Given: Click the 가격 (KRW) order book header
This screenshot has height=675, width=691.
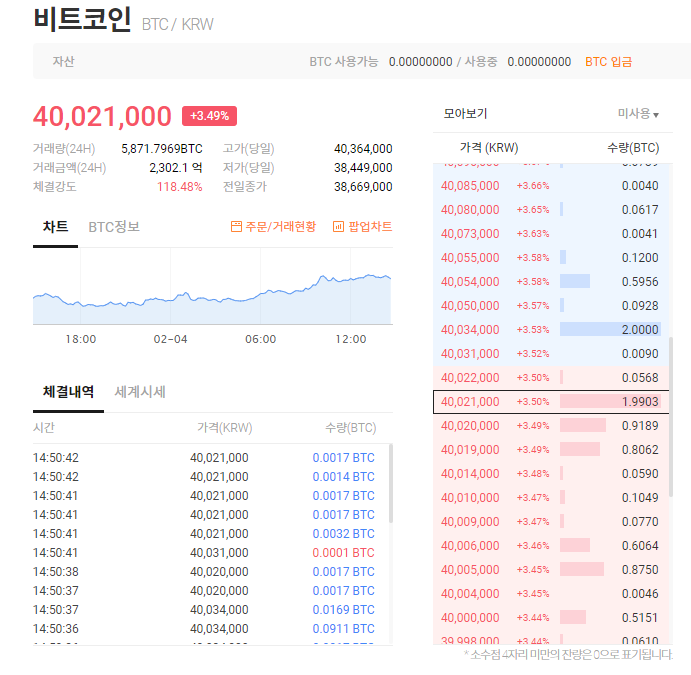Looking at the screenshot, I should point(489,148).
